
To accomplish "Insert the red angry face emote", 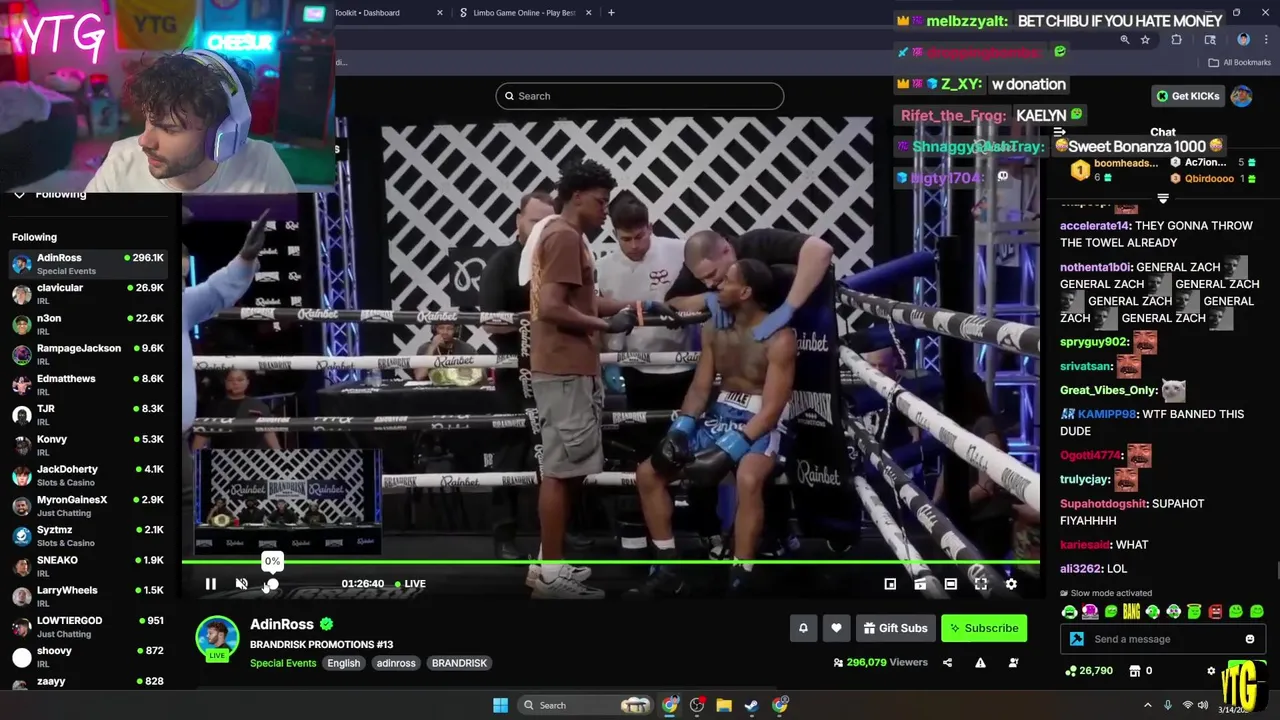I will coord(1215,612).
